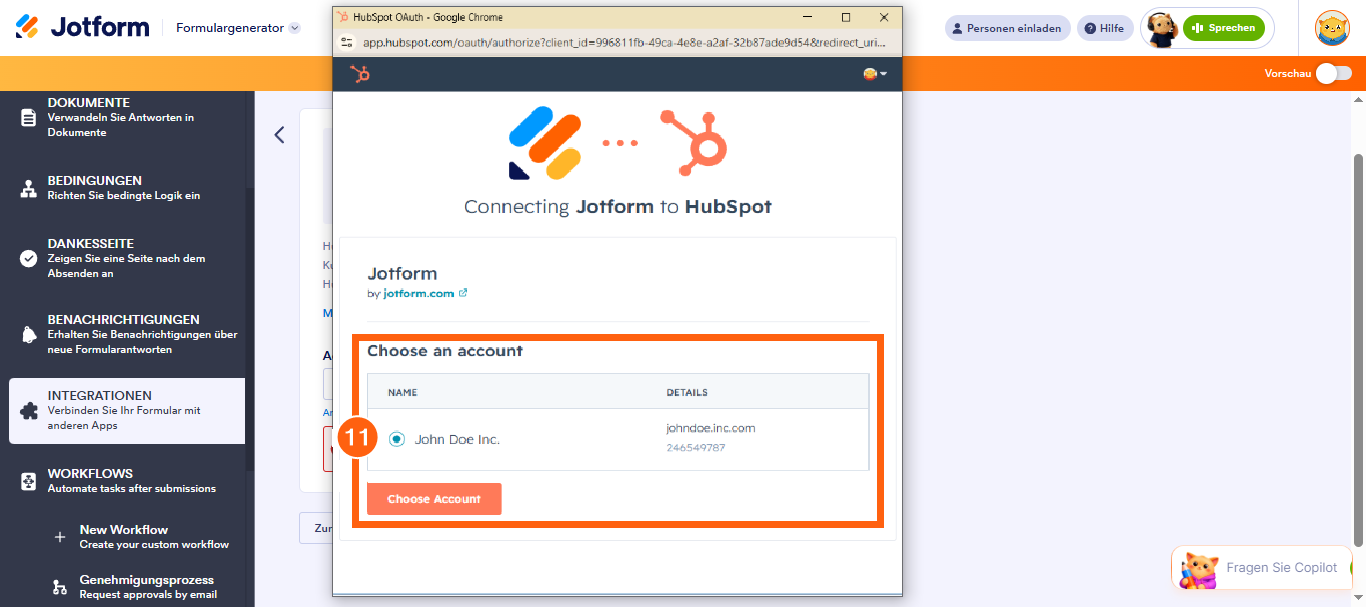
Task: Click the Jotform logo in header
Action: 82,27
